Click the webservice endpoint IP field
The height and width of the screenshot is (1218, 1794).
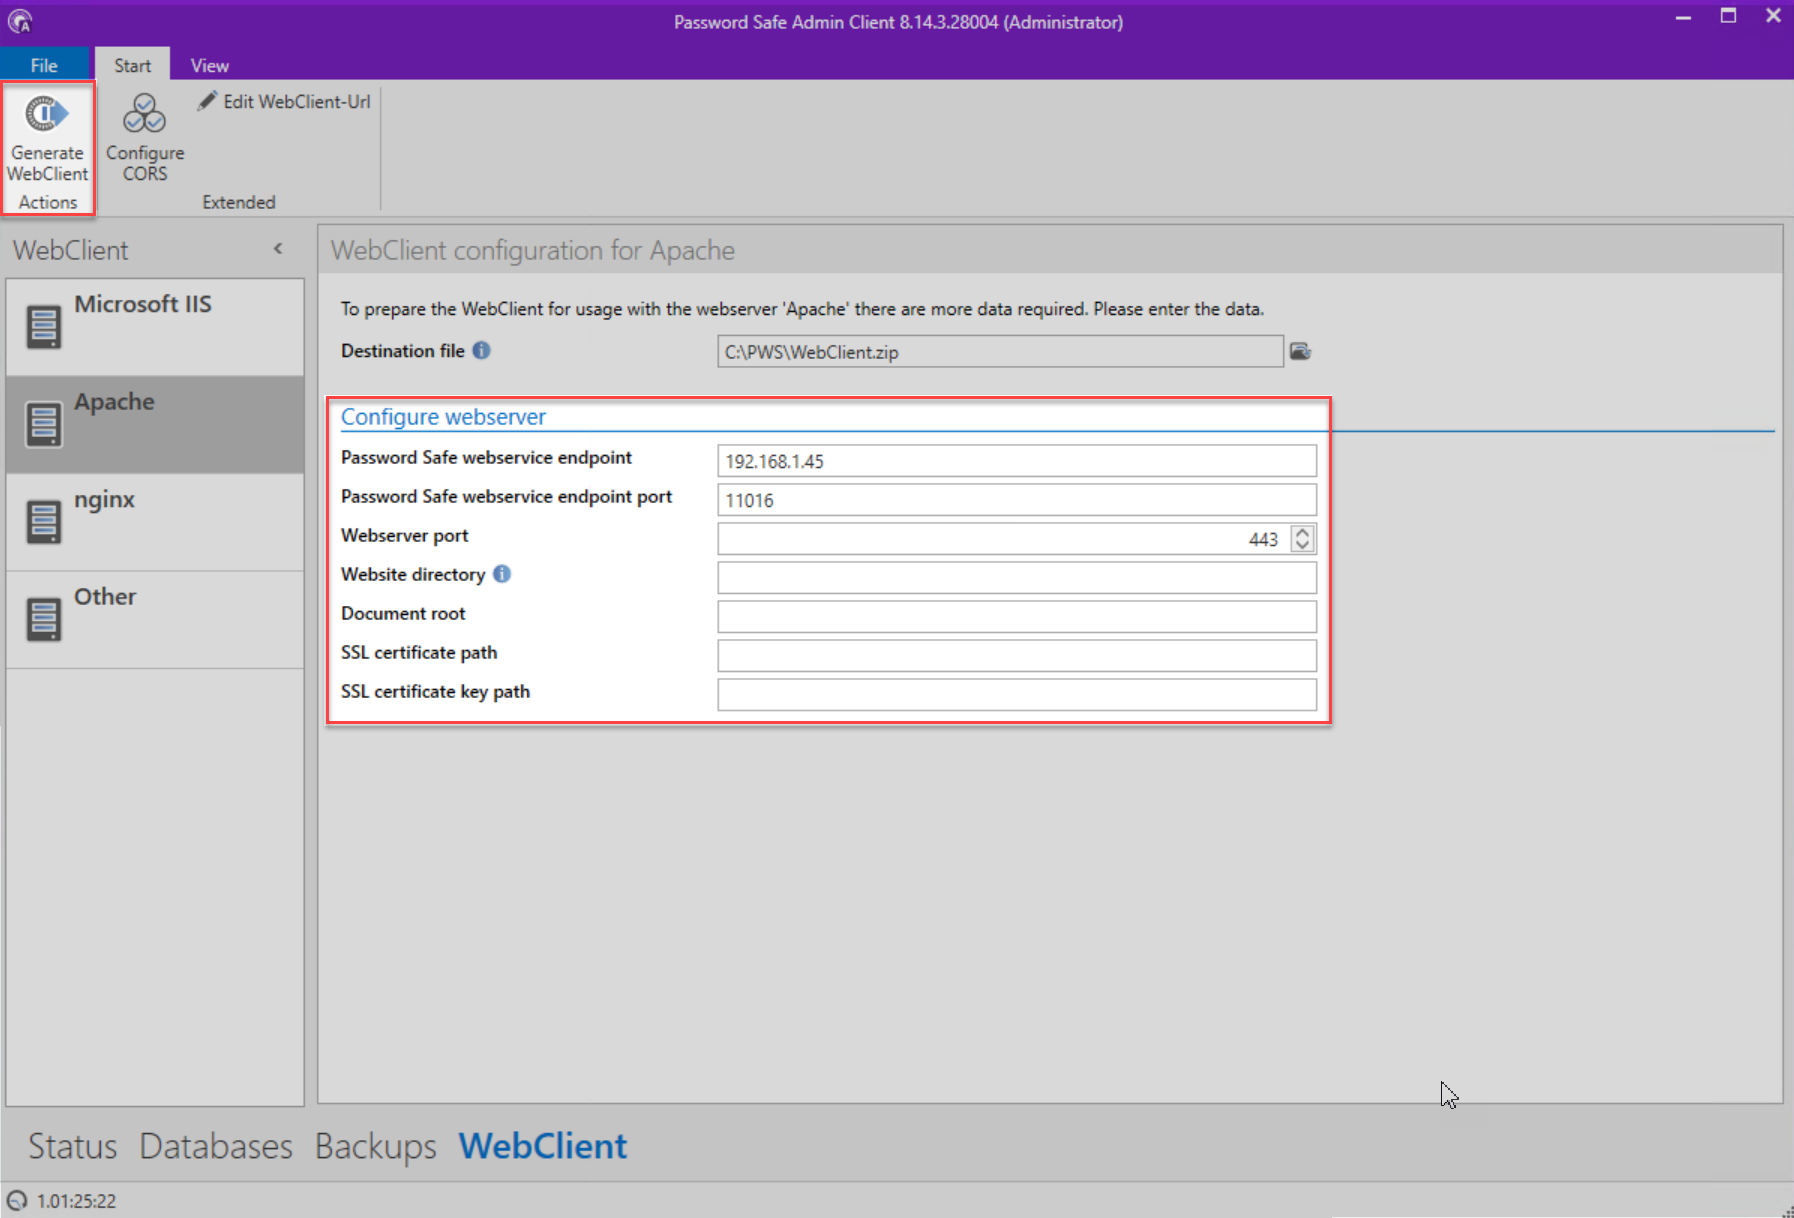click(1017, 461)
